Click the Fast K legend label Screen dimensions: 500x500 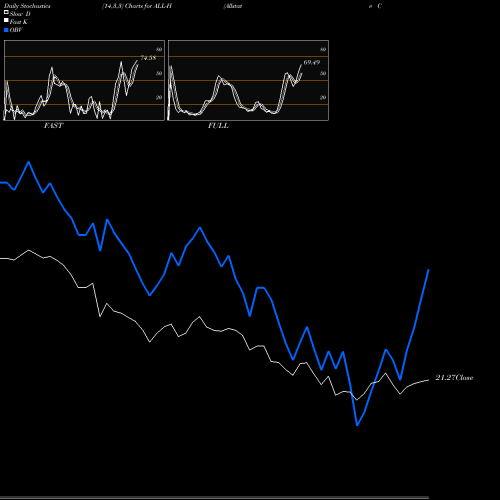click(19, 22)
